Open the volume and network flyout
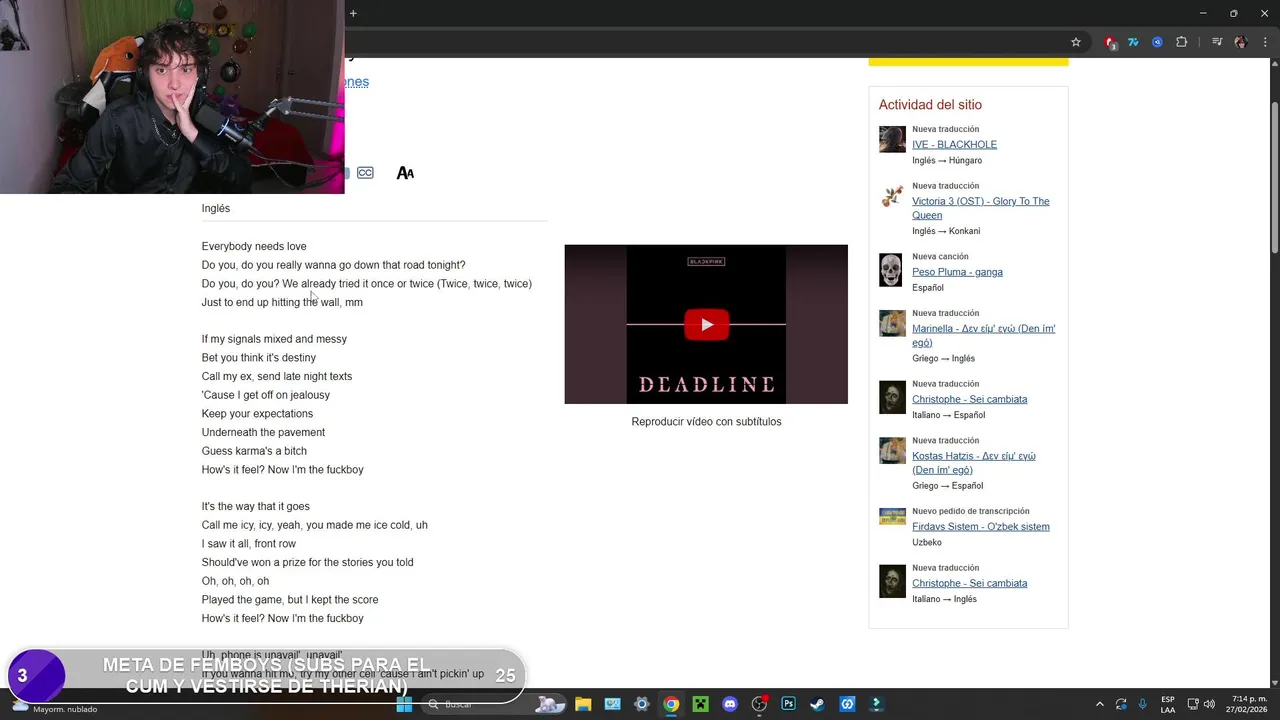Viewport: 1280px width, 720px height. point(1200,704)
